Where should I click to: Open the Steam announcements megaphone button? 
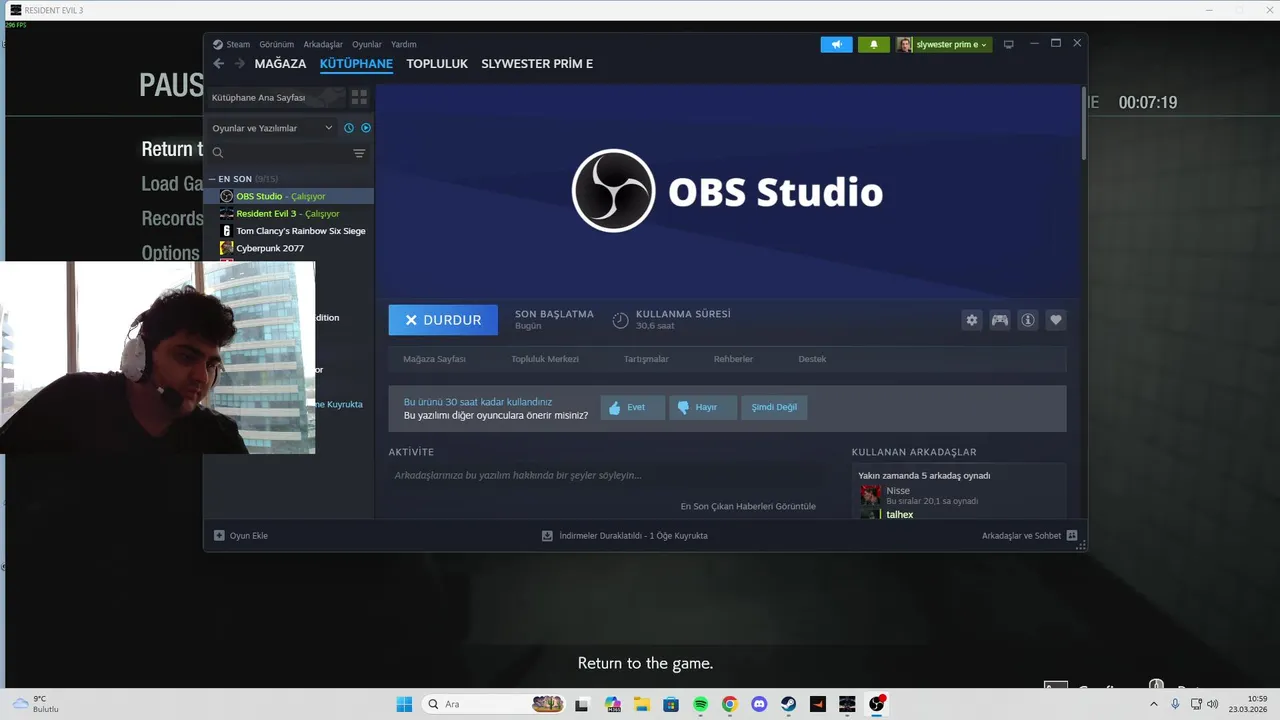(x=836, y=44)
